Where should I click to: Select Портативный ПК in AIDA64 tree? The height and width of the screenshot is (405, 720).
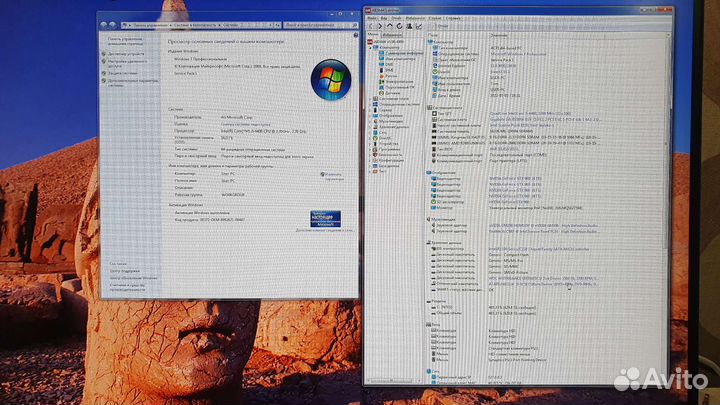point(397,87)
